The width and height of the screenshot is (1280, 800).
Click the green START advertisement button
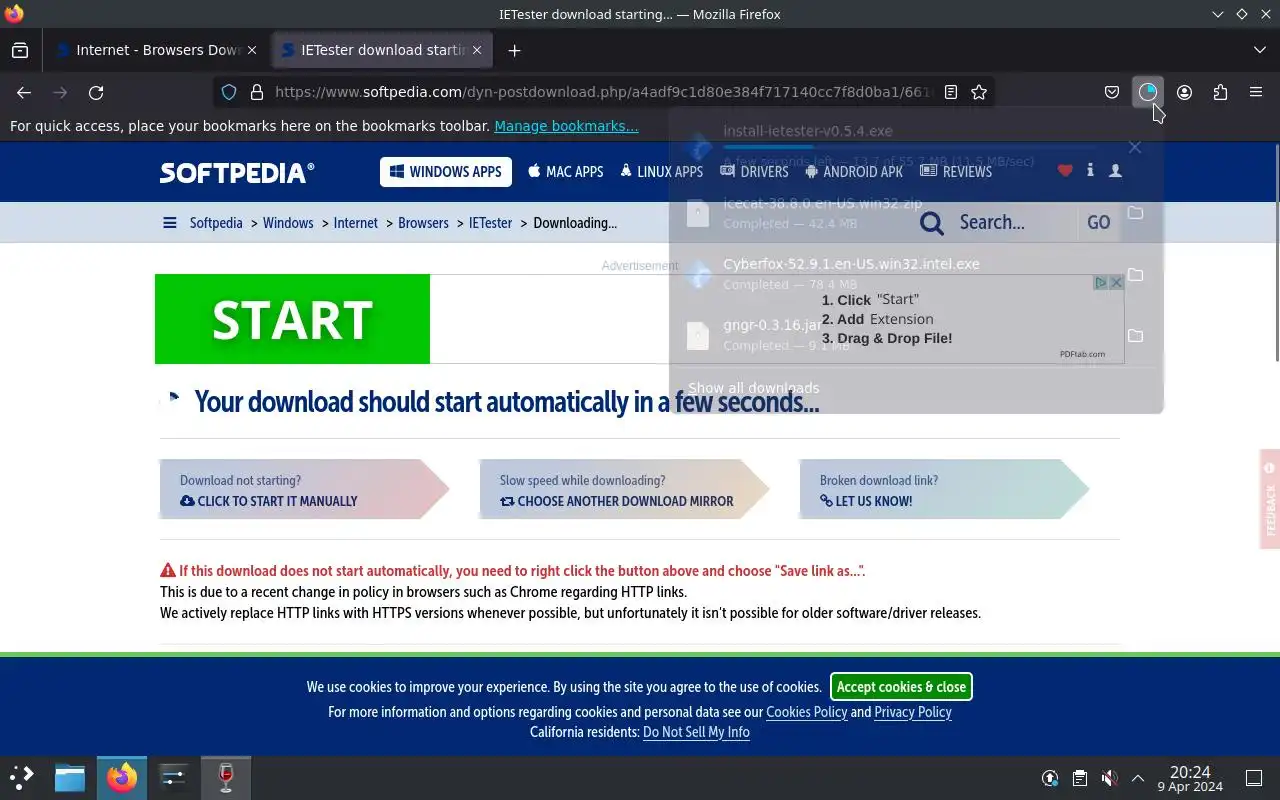tap(292, 319)
